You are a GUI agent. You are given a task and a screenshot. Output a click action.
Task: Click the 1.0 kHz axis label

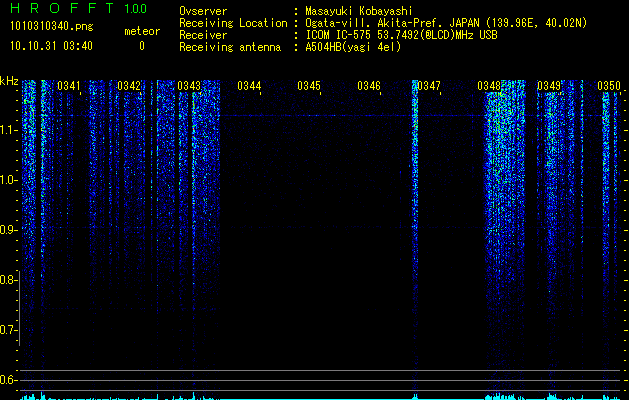tap(8, 180)
